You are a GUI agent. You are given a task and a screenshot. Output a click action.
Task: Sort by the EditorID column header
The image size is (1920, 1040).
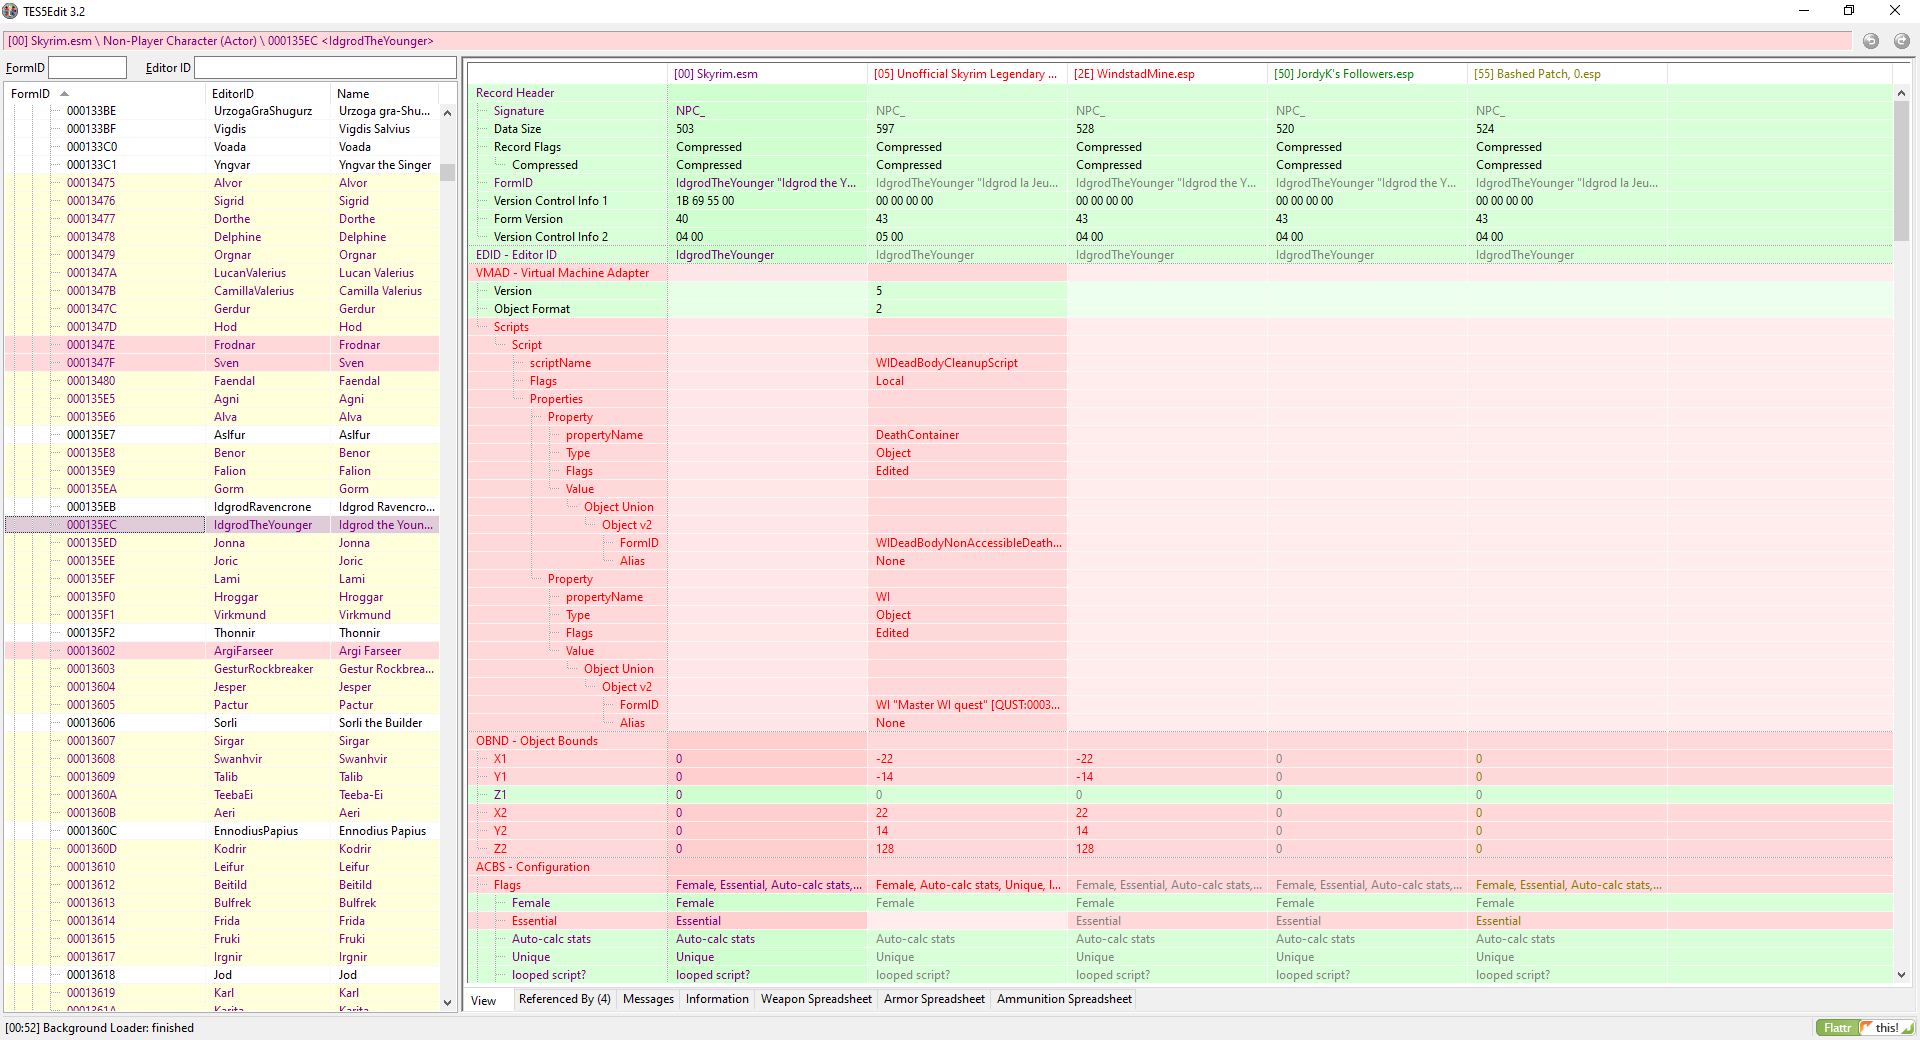(268, 94)
